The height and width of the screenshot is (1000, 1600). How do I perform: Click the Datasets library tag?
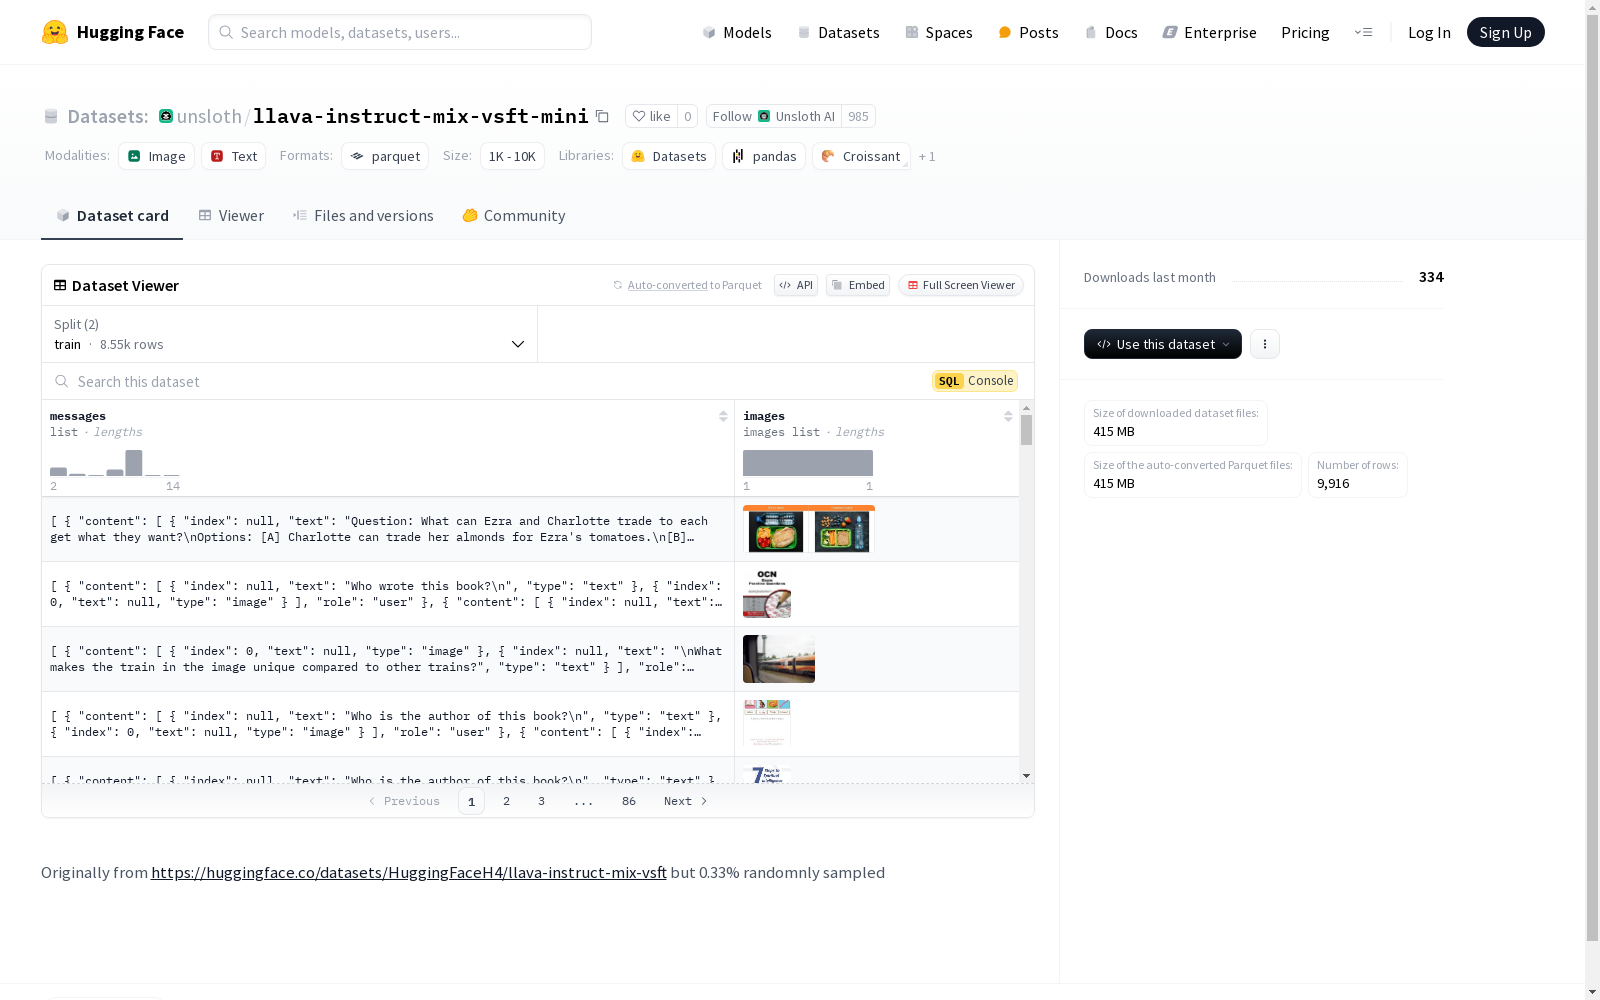pyautogui.click(x=669, y=156)
